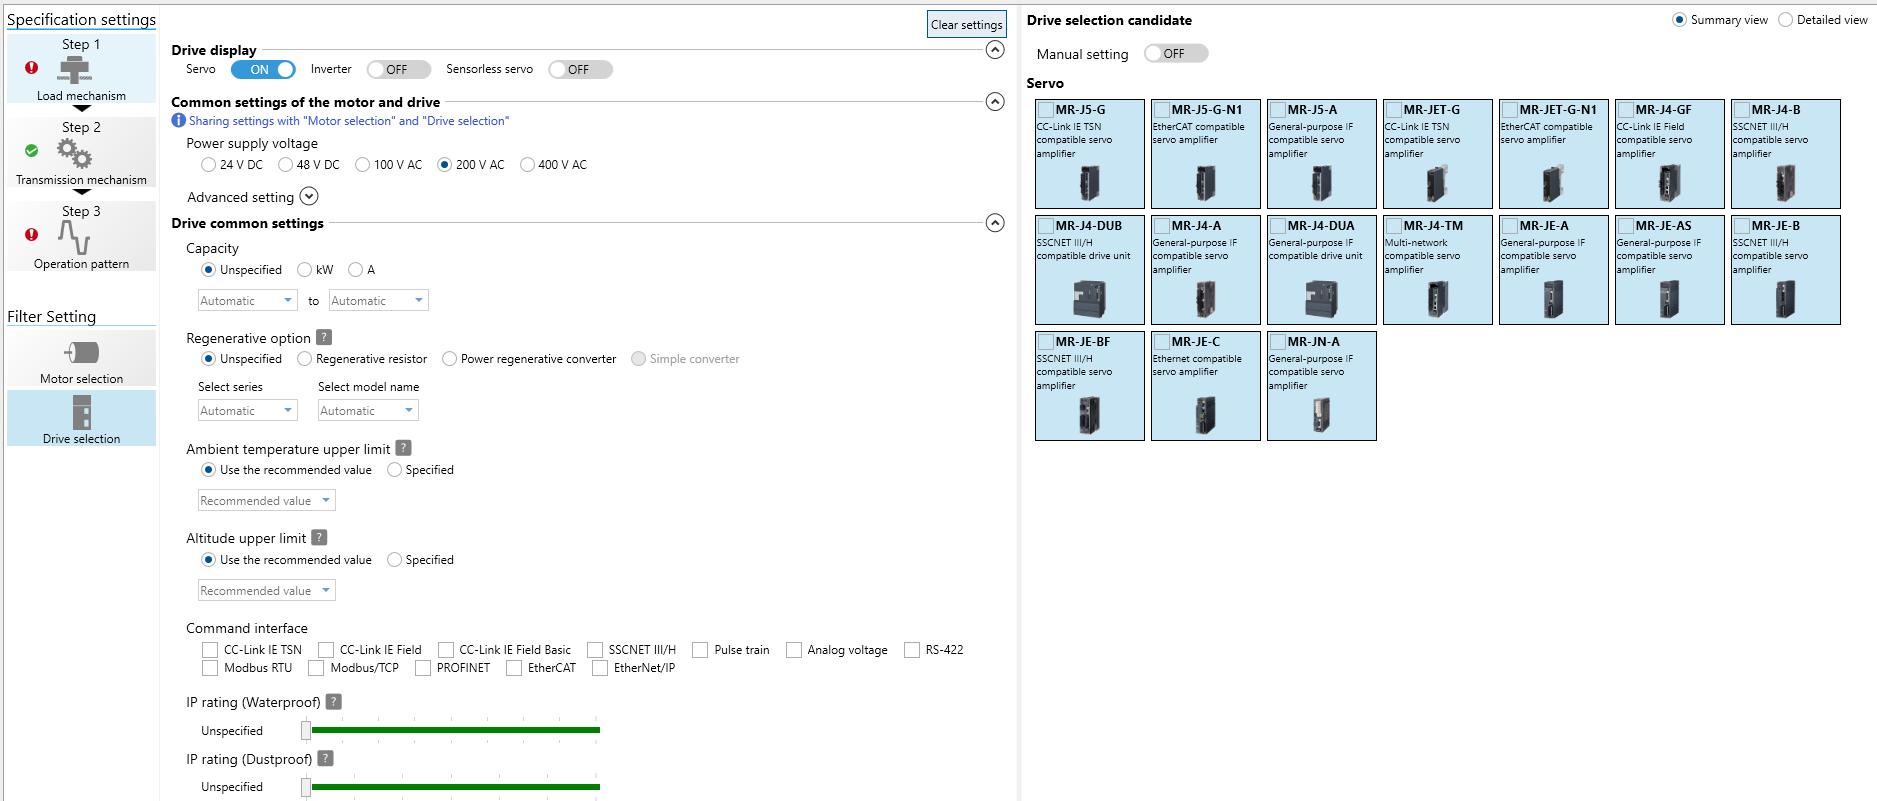Show help for Altitude upper limit

point(319,537)
